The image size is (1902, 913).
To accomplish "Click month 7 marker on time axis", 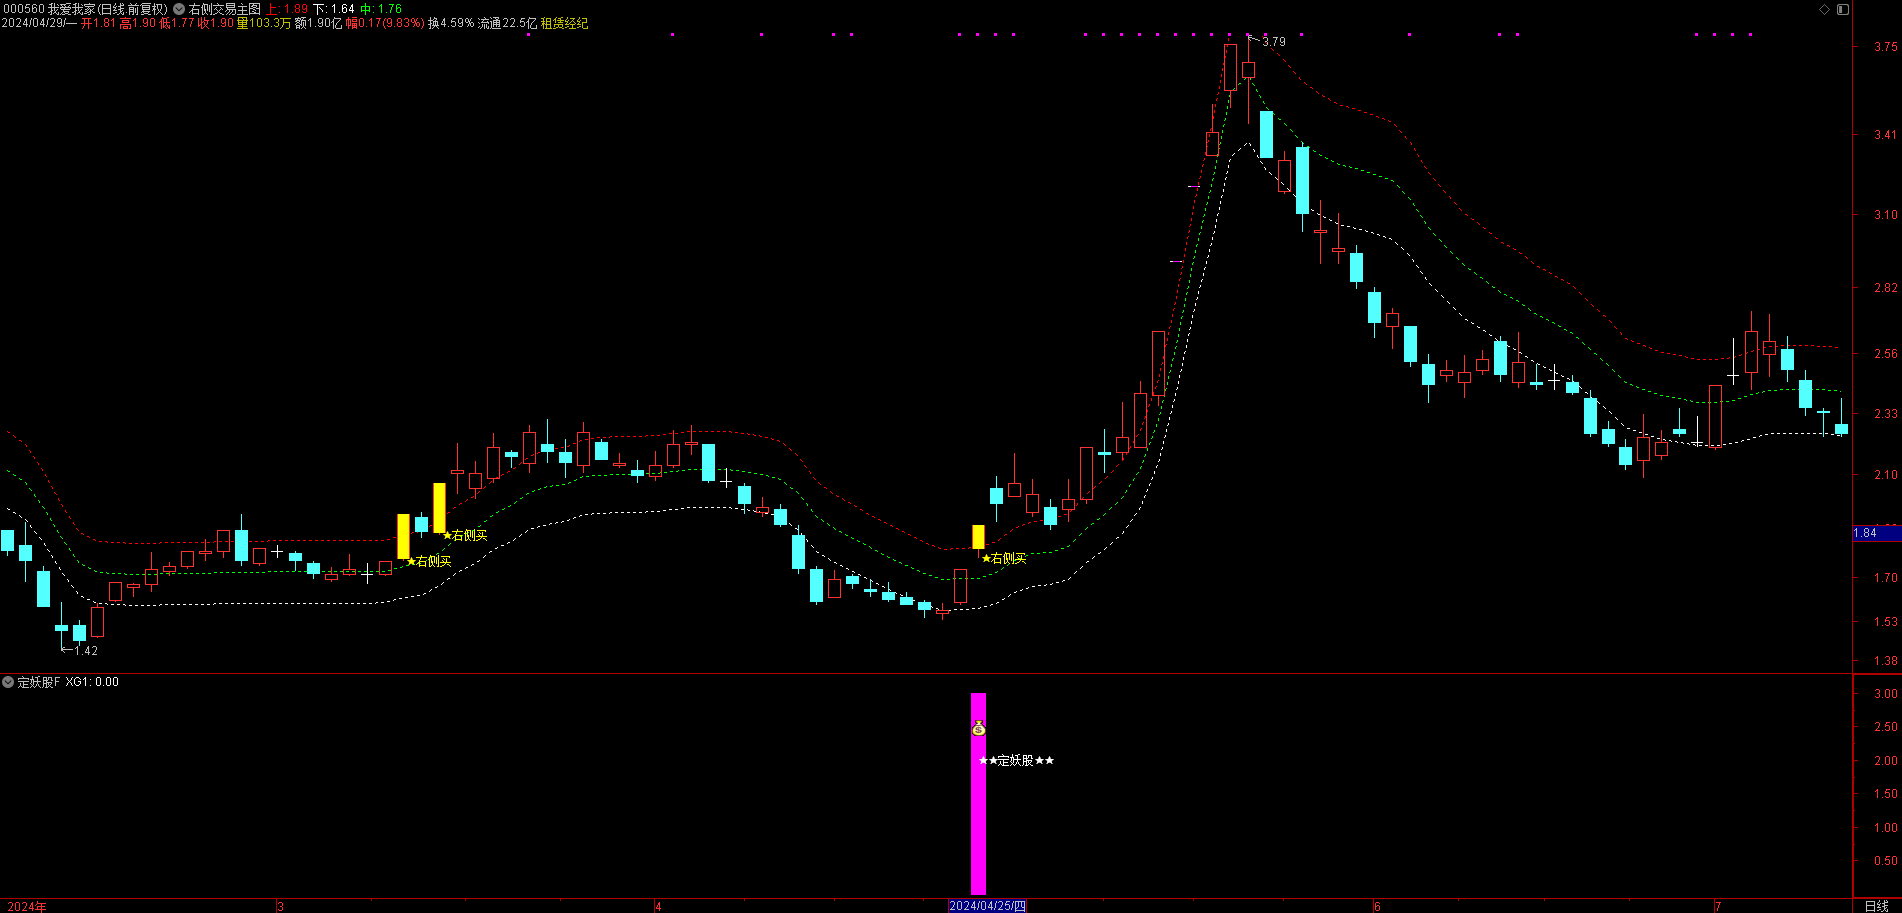I will 1718,906.
